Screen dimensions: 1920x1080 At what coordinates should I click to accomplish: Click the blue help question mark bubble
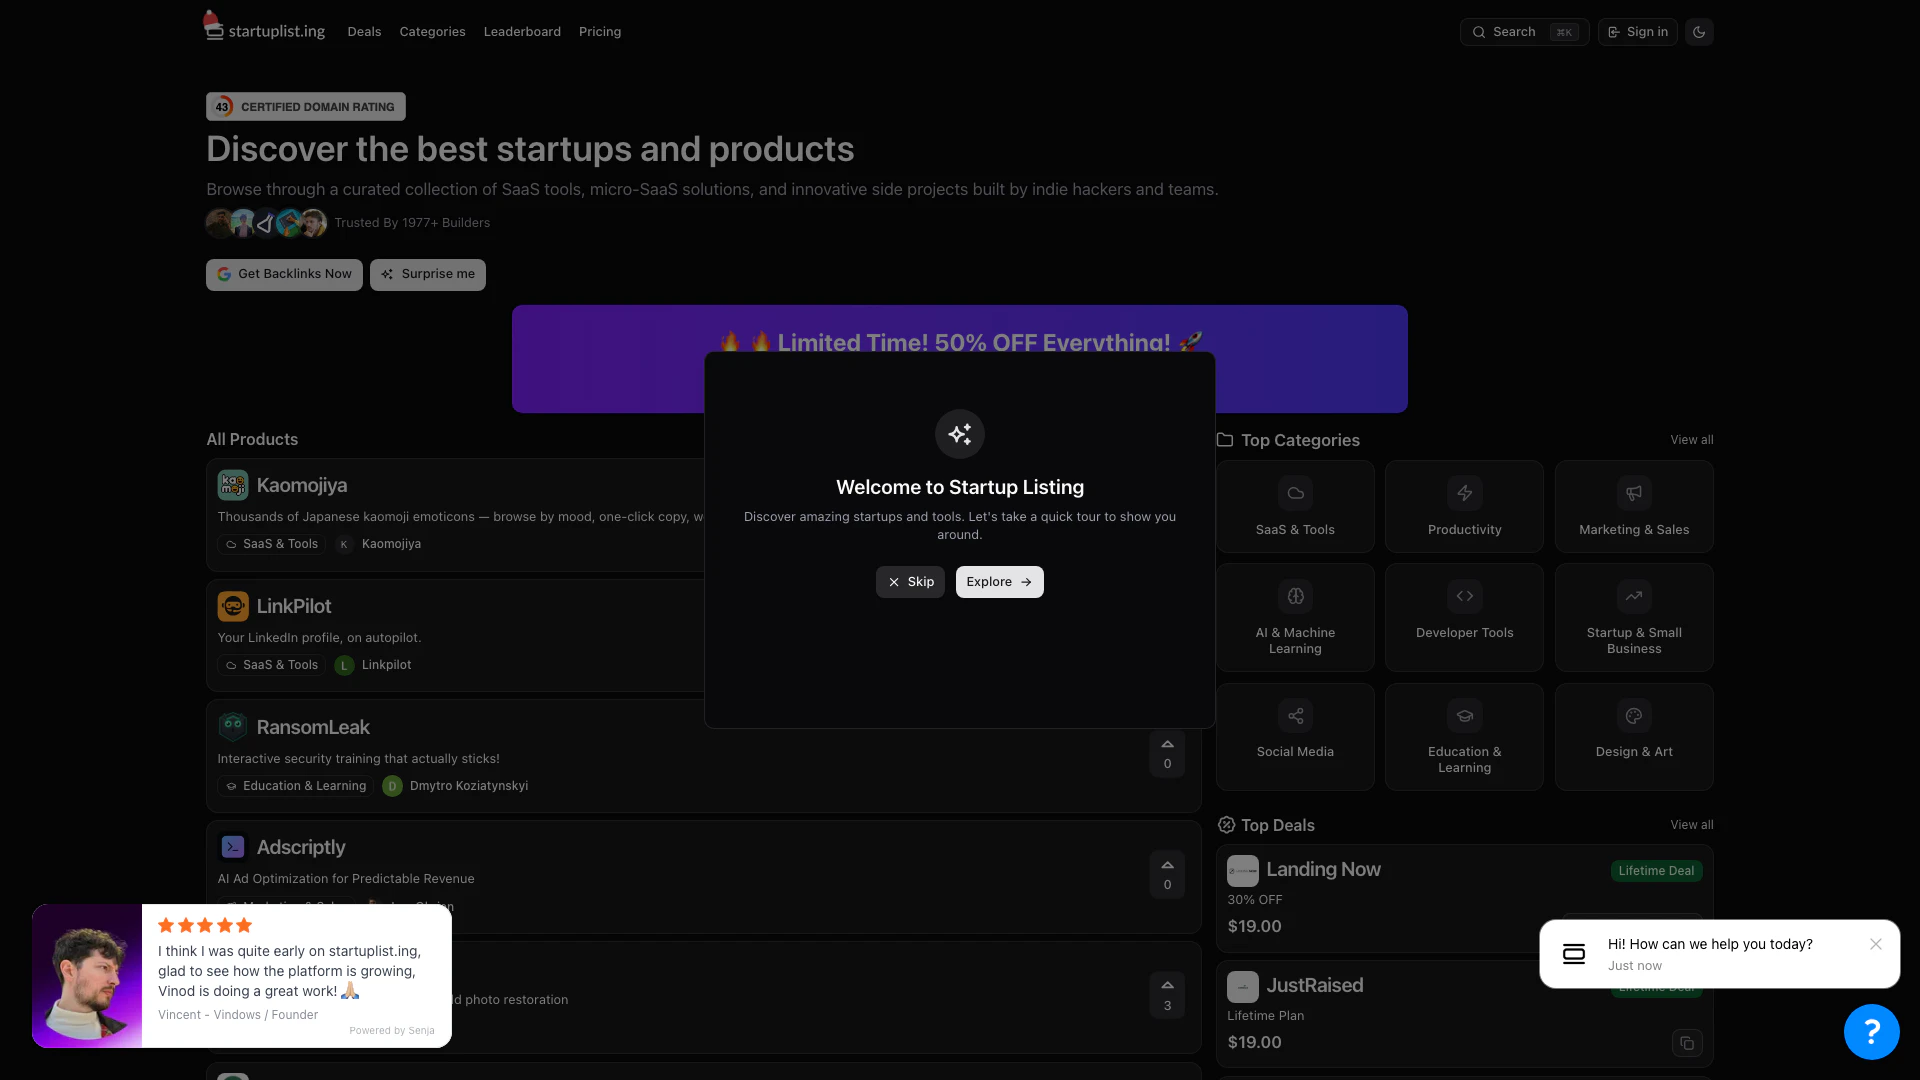click(x=1871, y=1031)
